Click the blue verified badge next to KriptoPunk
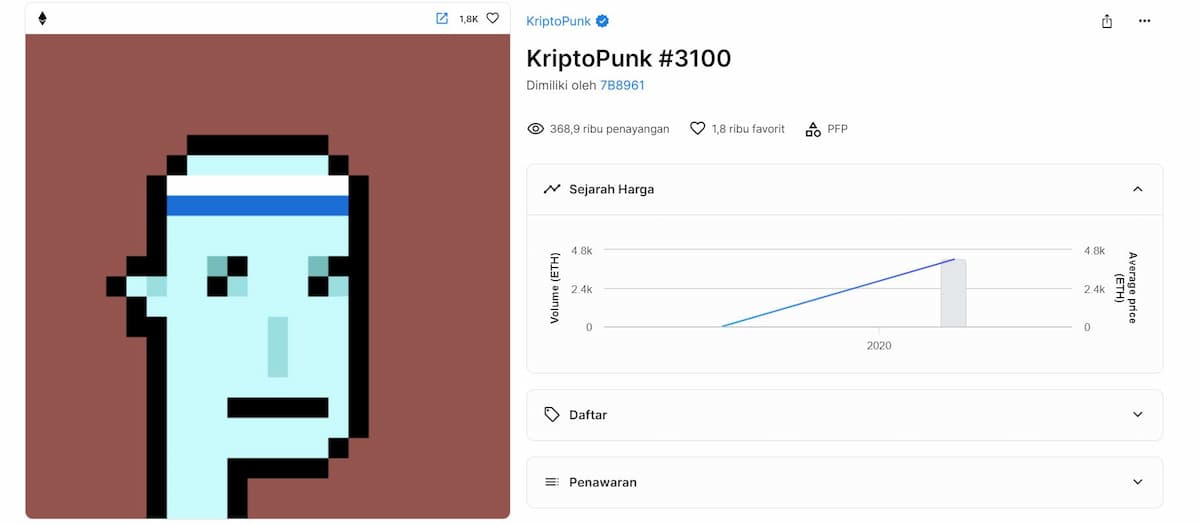This screenshot has width=1200, height=524. (x=603, y=21)
